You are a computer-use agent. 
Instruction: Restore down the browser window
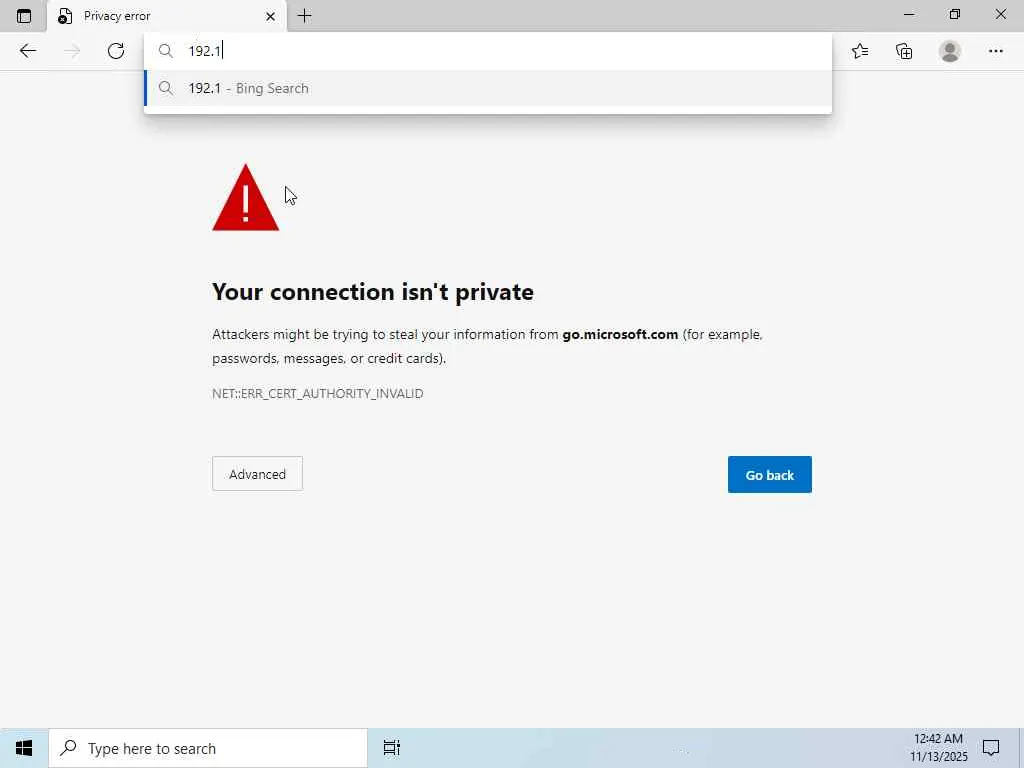[954, 15]
